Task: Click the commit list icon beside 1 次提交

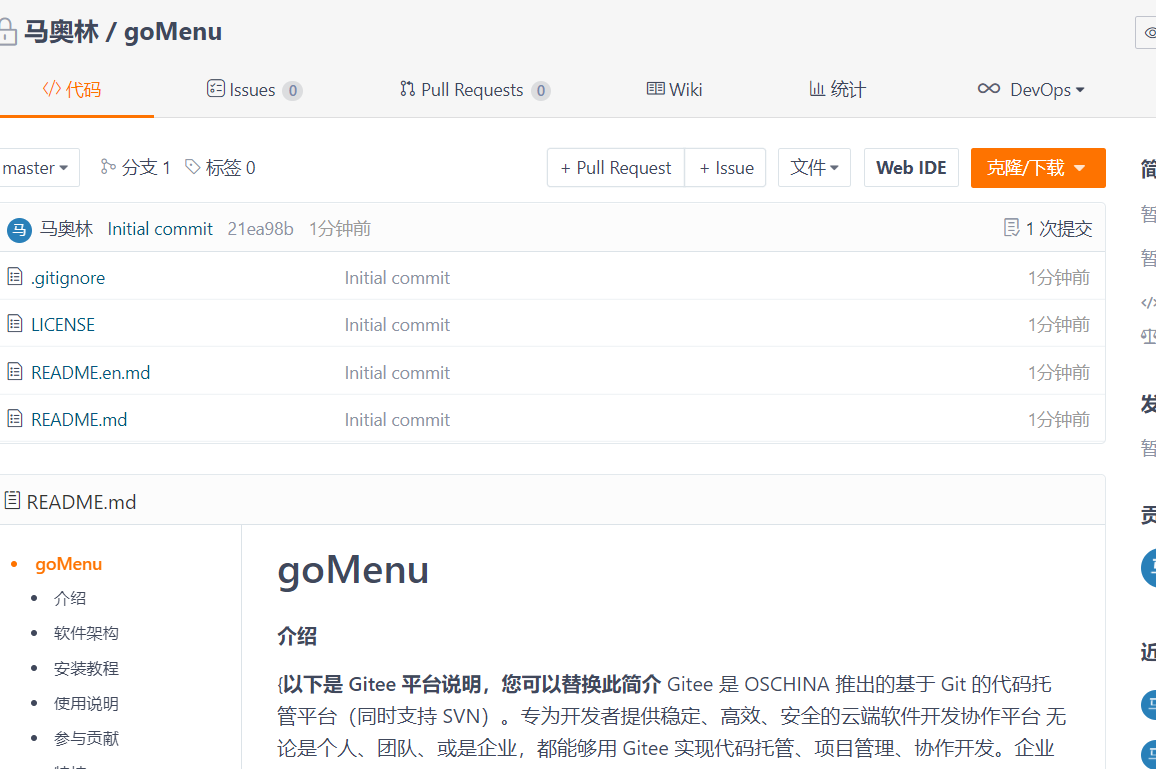Action: (x=1012, y=227)
